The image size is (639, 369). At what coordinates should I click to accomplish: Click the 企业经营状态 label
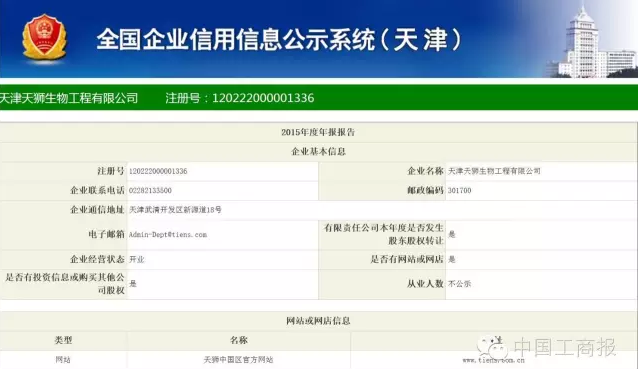click(97, 259)
